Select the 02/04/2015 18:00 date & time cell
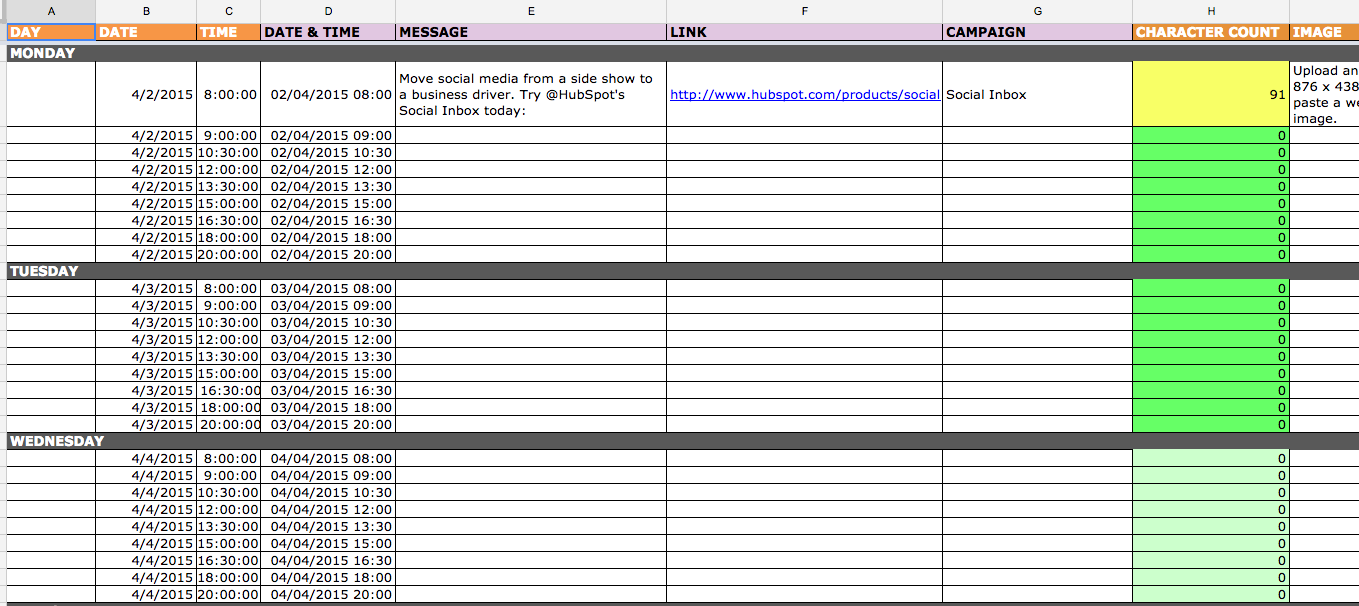1359x606 pixels. [328, 238]
